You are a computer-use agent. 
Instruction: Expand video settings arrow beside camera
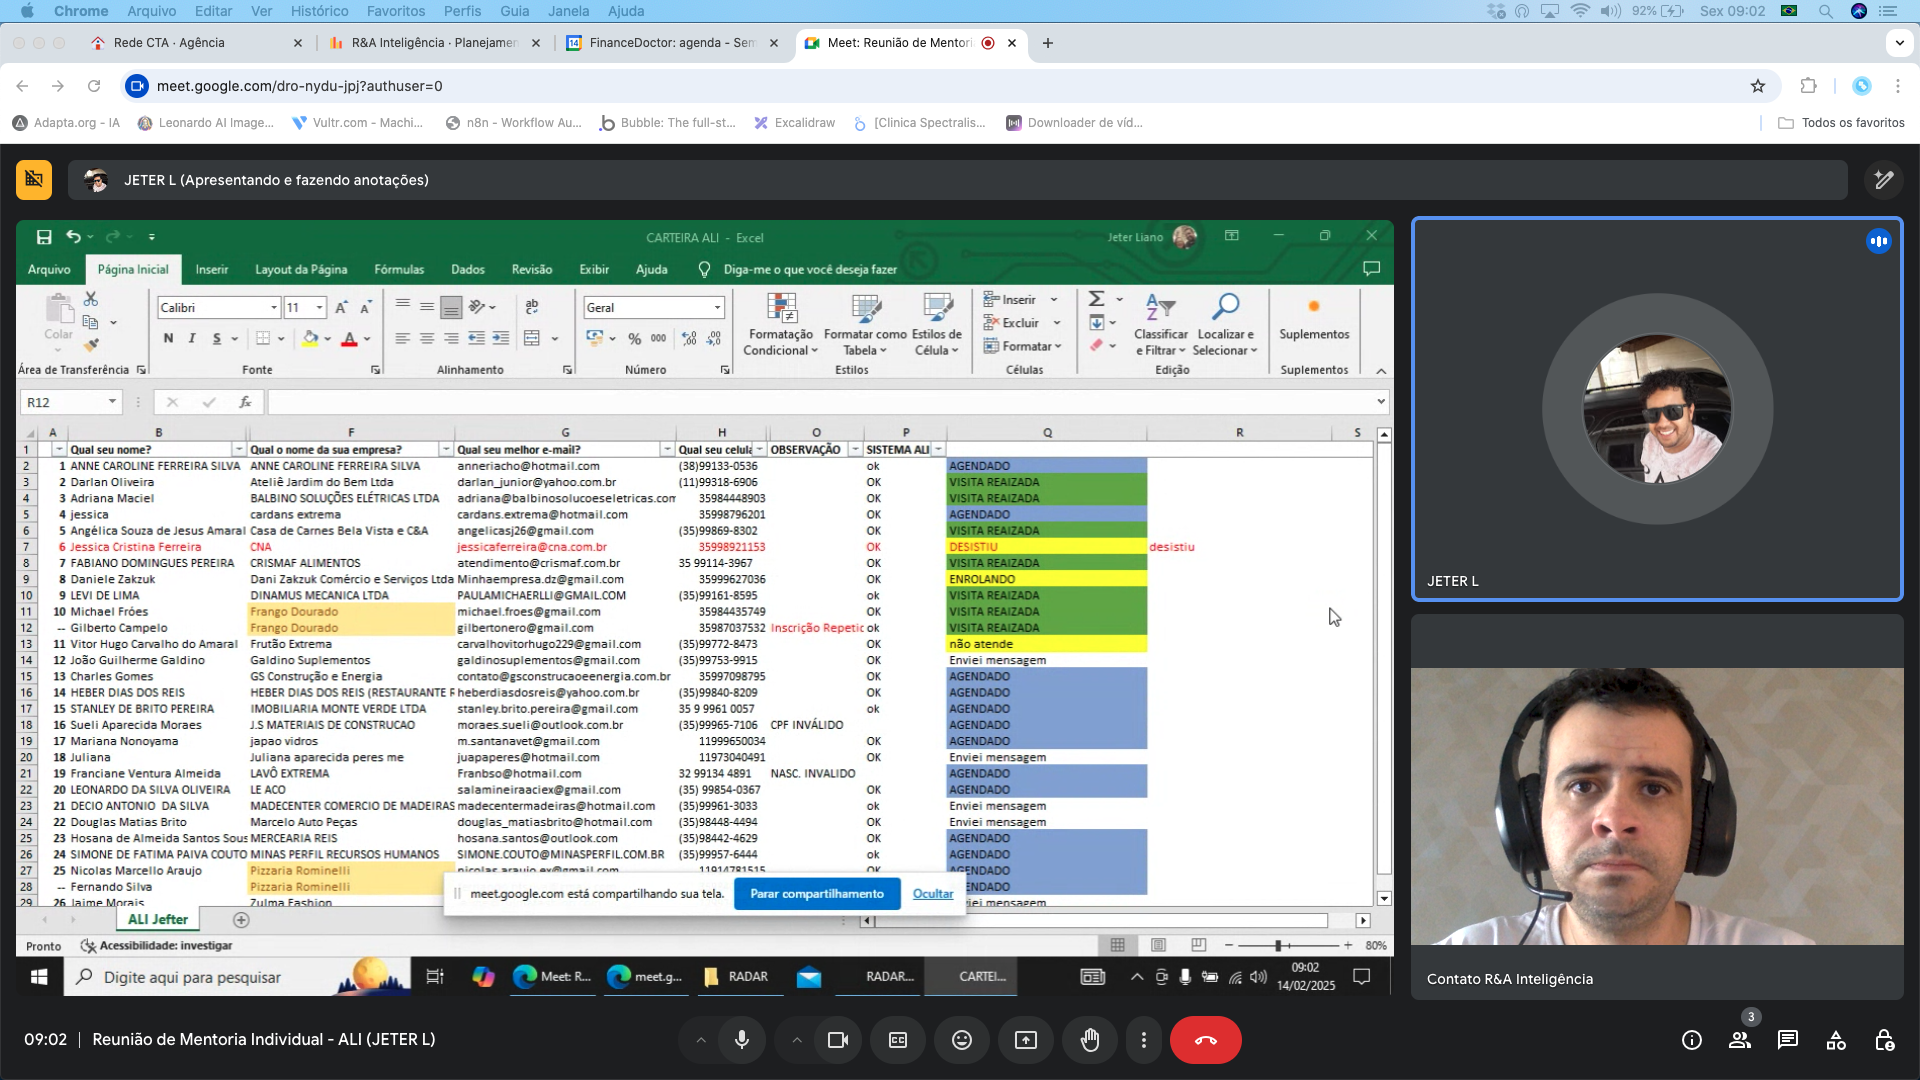coord(797,1040)
